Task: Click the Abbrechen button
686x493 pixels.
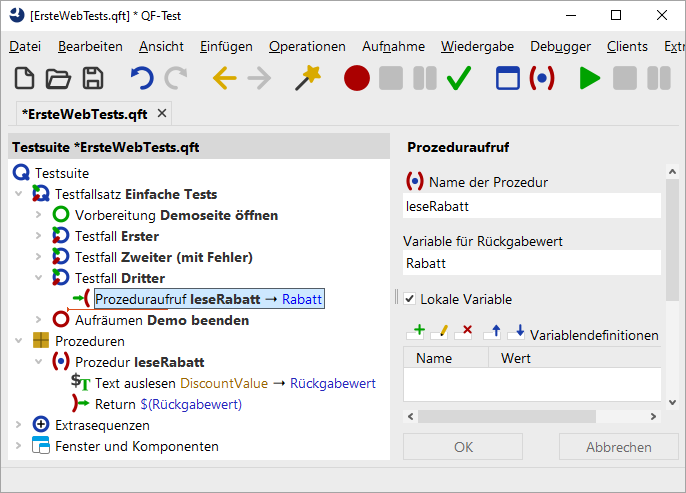Action: (x=619, y=447)
